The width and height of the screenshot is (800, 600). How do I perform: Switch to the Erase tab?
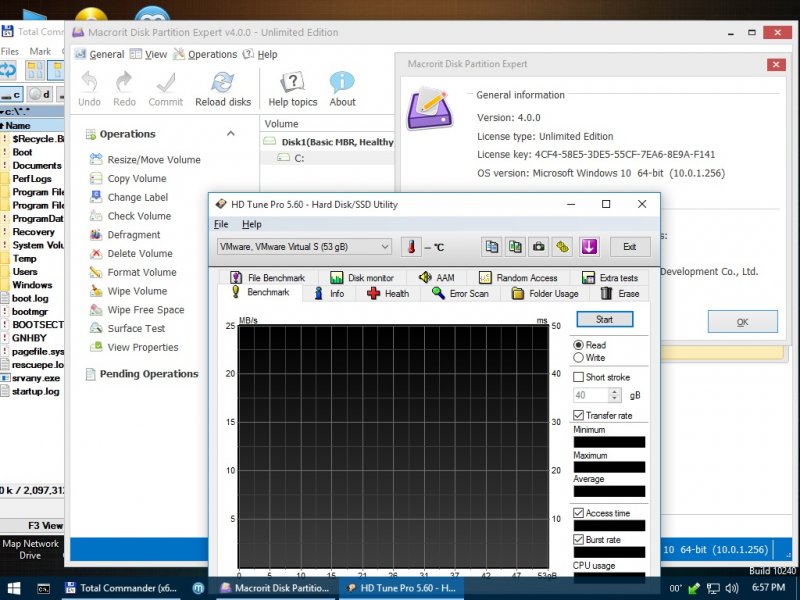[x=620, y=293]
